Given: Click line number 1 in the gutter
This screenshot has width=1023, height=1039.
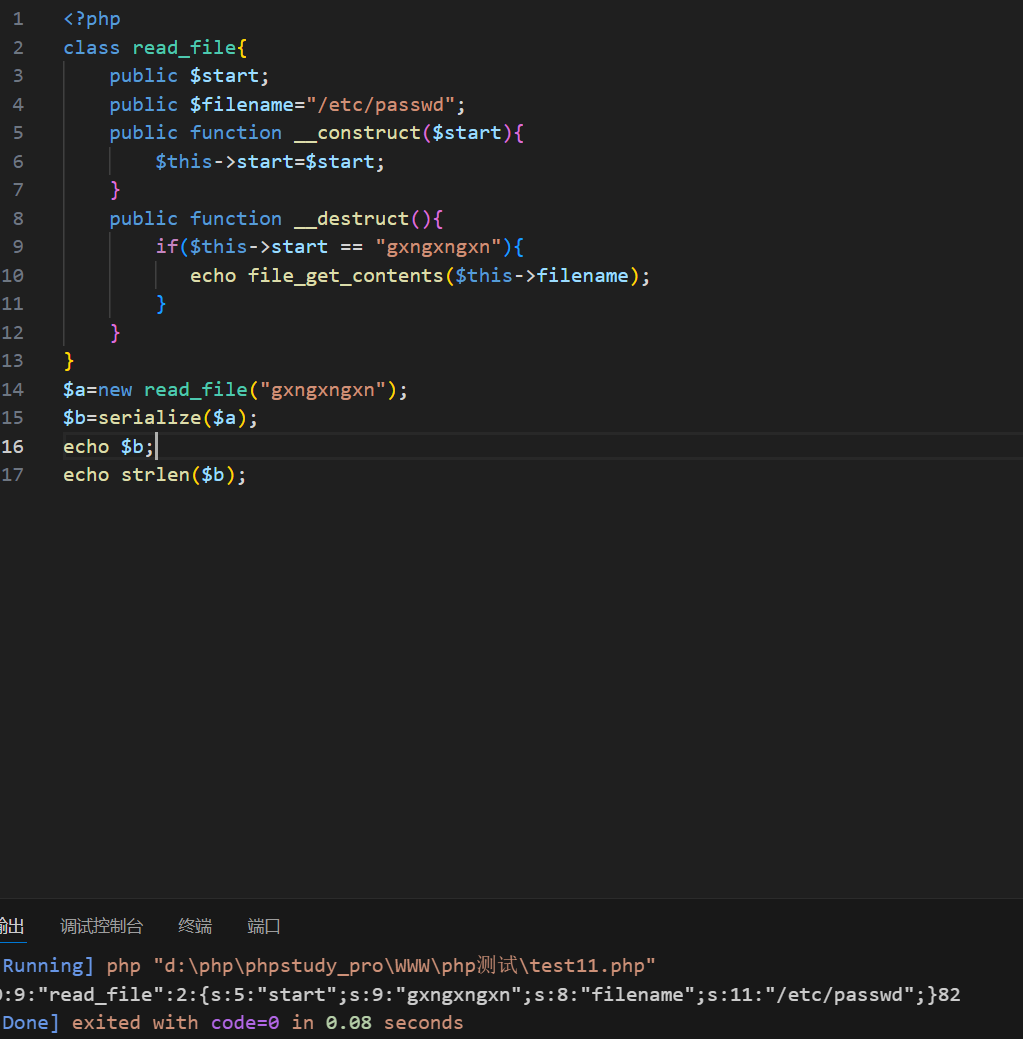Looking at the screenshot, I should (18, 19).
